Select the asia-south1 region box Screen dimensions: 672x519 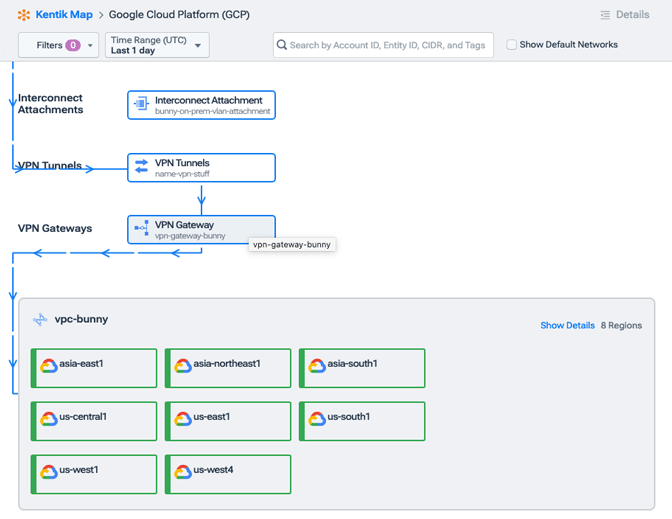(362, 368)
